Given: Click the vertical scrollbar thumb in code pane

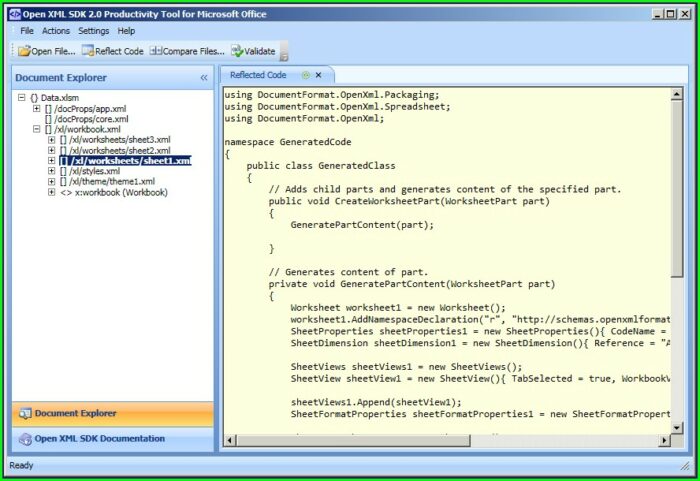Looking at the screenshot, I should 677,188.
